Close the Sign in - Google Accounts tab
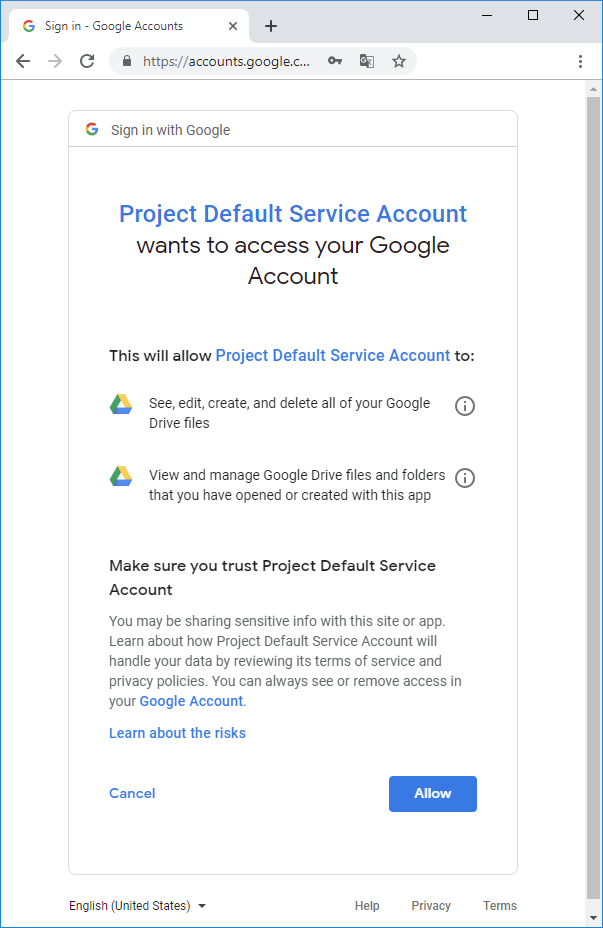 click(233, 26)
